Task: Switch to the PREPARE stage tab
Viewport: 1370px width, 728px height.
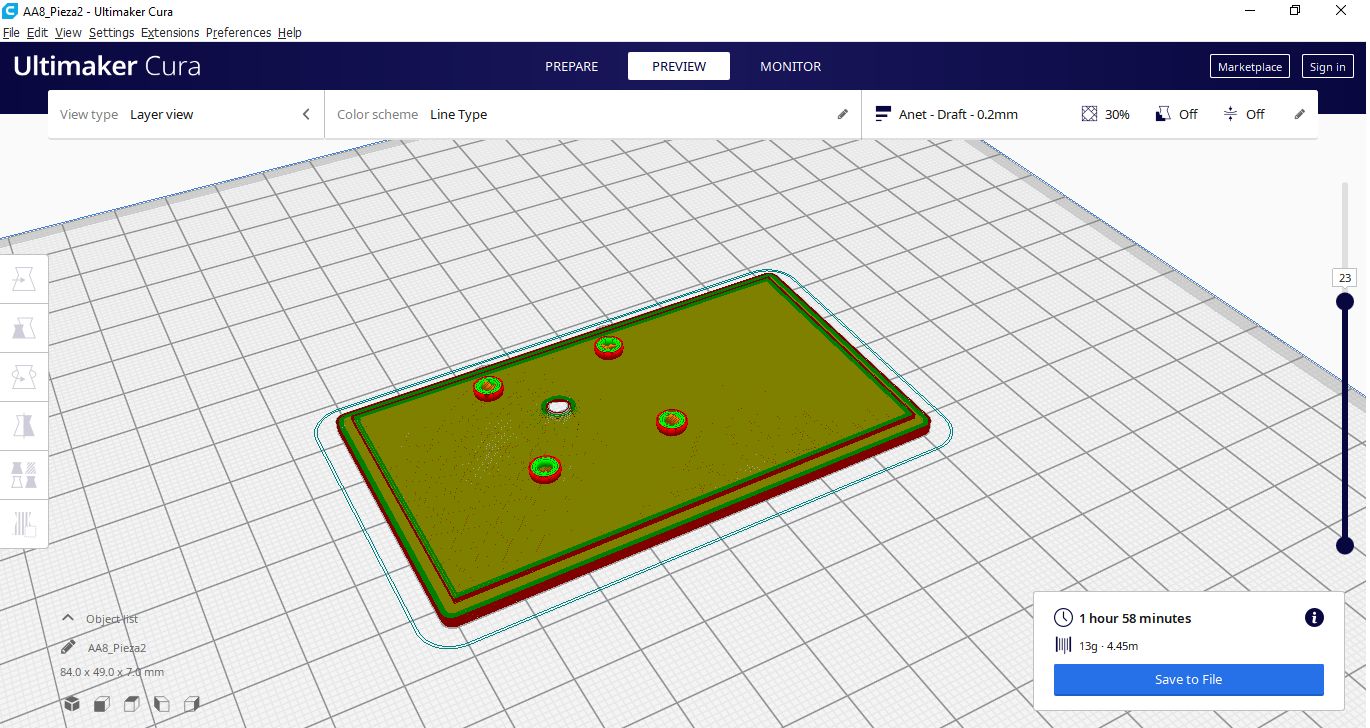Action: [x=572, y=66]
